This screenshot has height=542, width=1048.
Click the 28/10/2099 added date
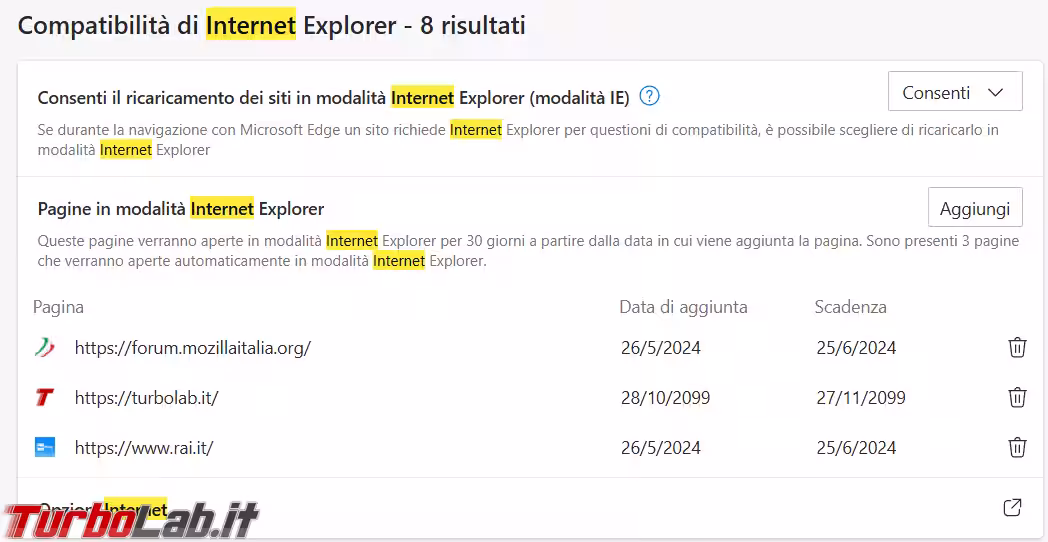[665, 398]
